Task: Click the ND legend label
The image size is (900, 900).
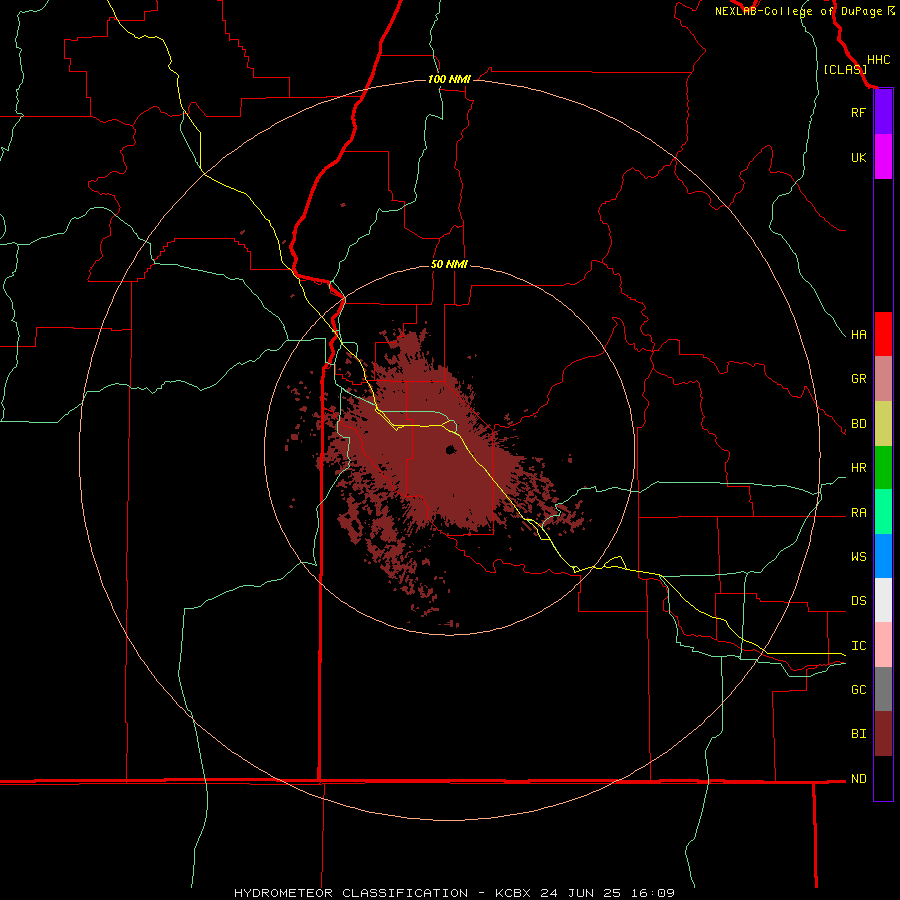Action: pyautogui.click(x=858, y=779)
